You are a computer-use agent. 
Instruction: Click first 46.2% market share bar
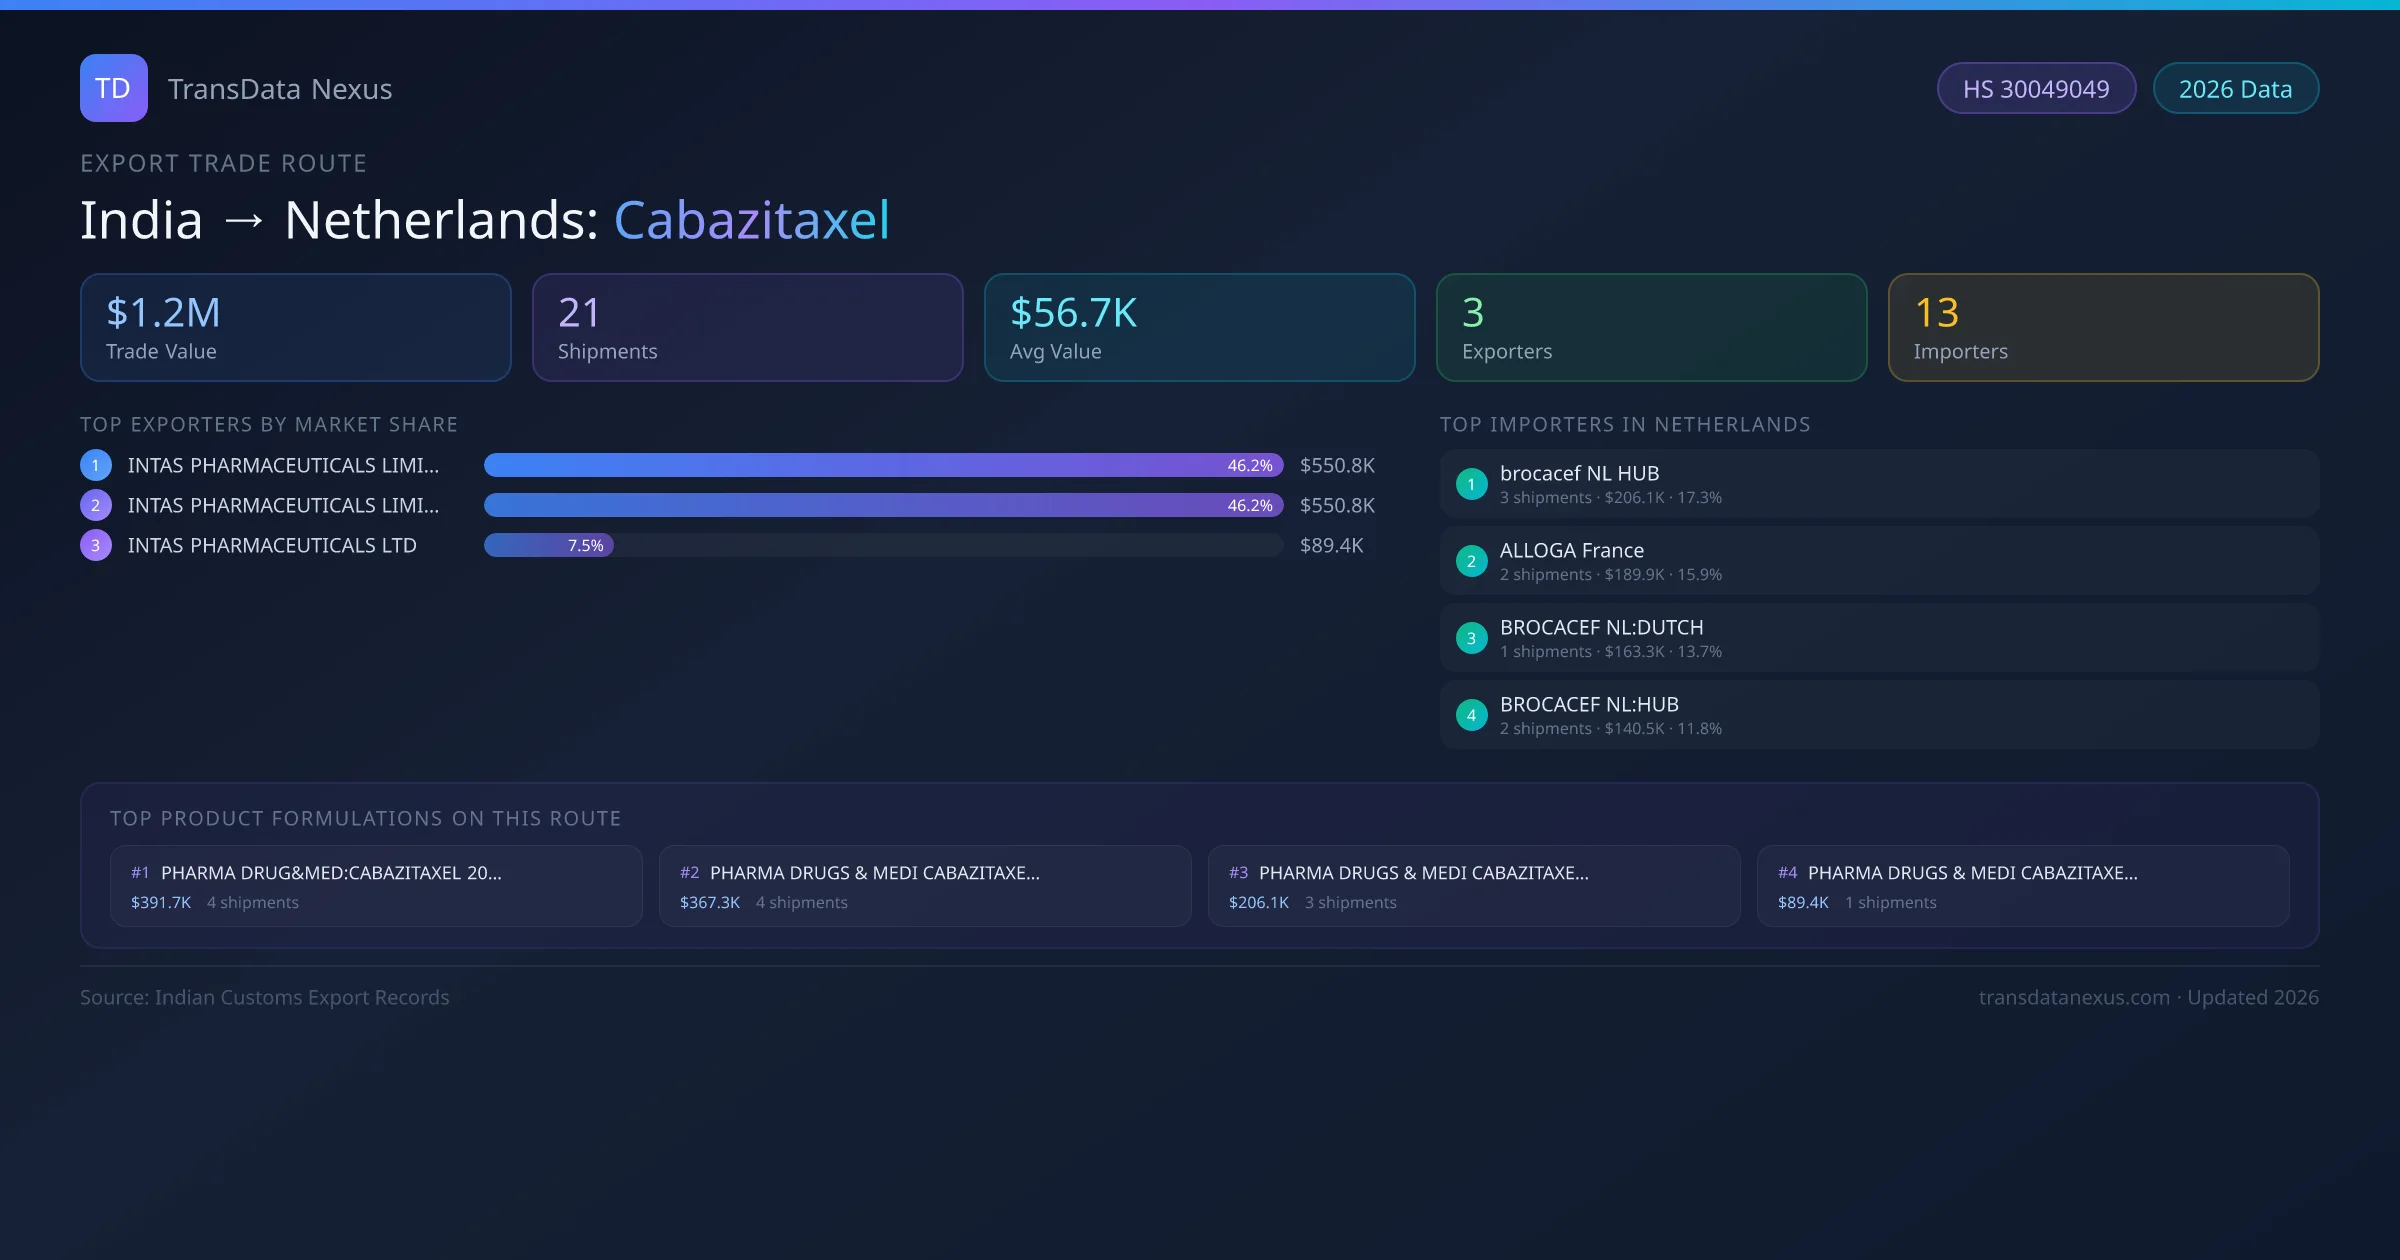click(x=883, y=465)
